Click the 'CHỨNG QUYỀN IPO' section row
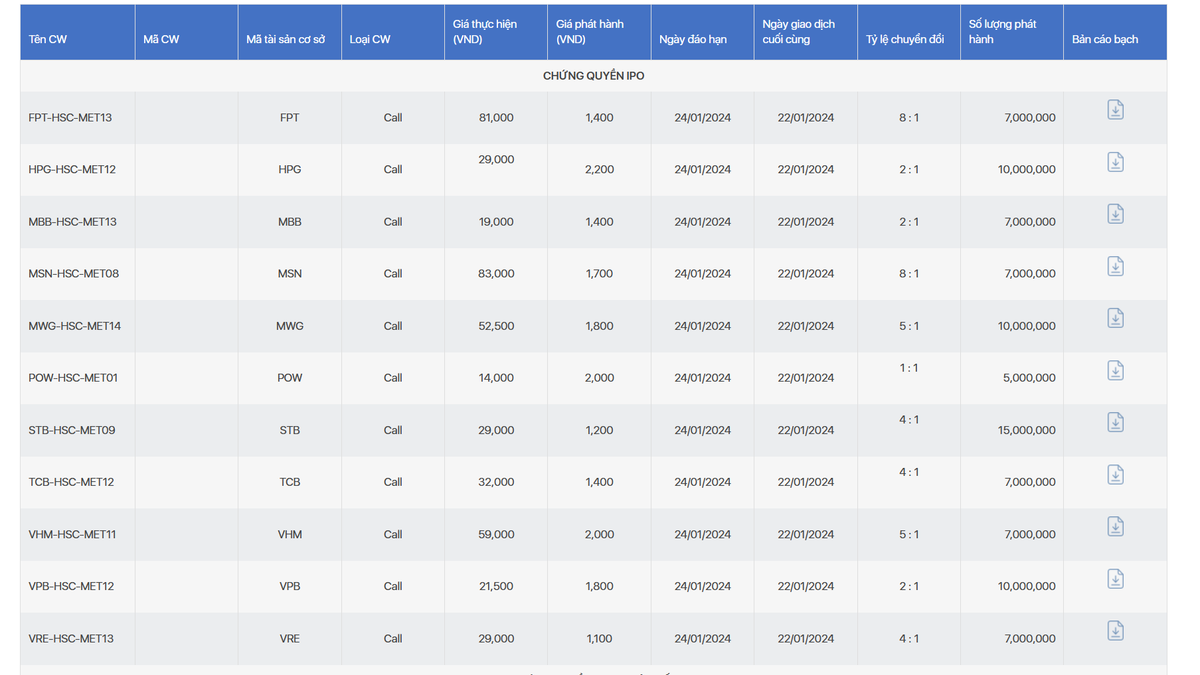Screen dimensions: 1200x675 [x=593, y=76]
